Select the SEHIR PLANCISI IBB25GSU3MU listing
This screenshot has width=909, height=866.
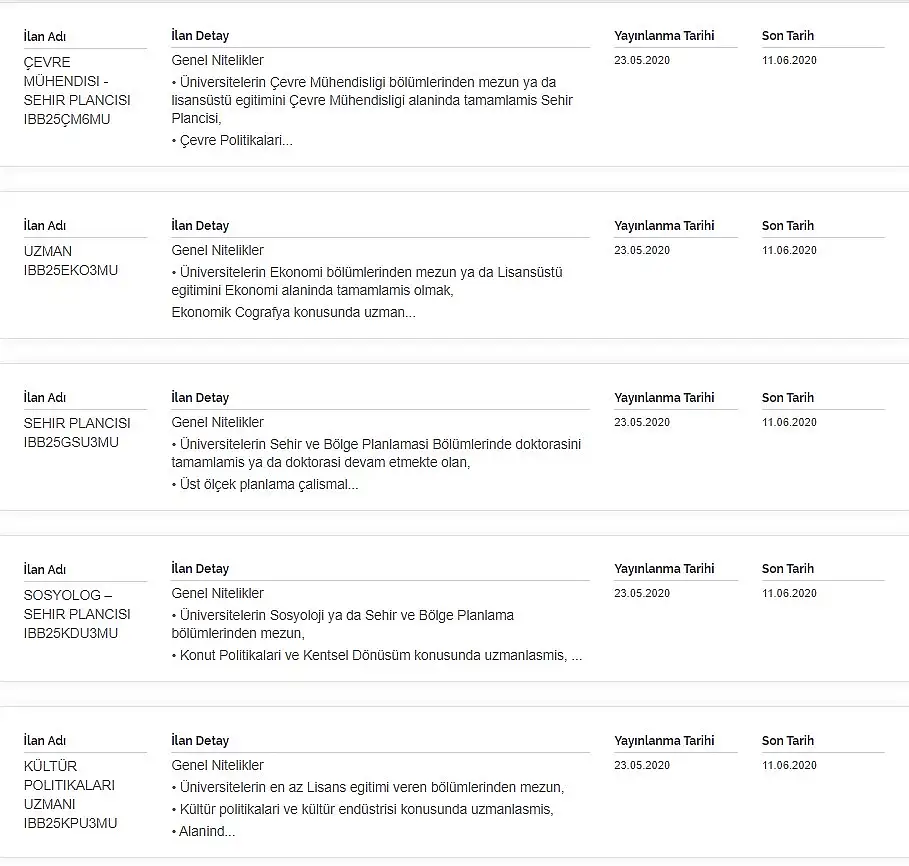(x=77, y=432)
